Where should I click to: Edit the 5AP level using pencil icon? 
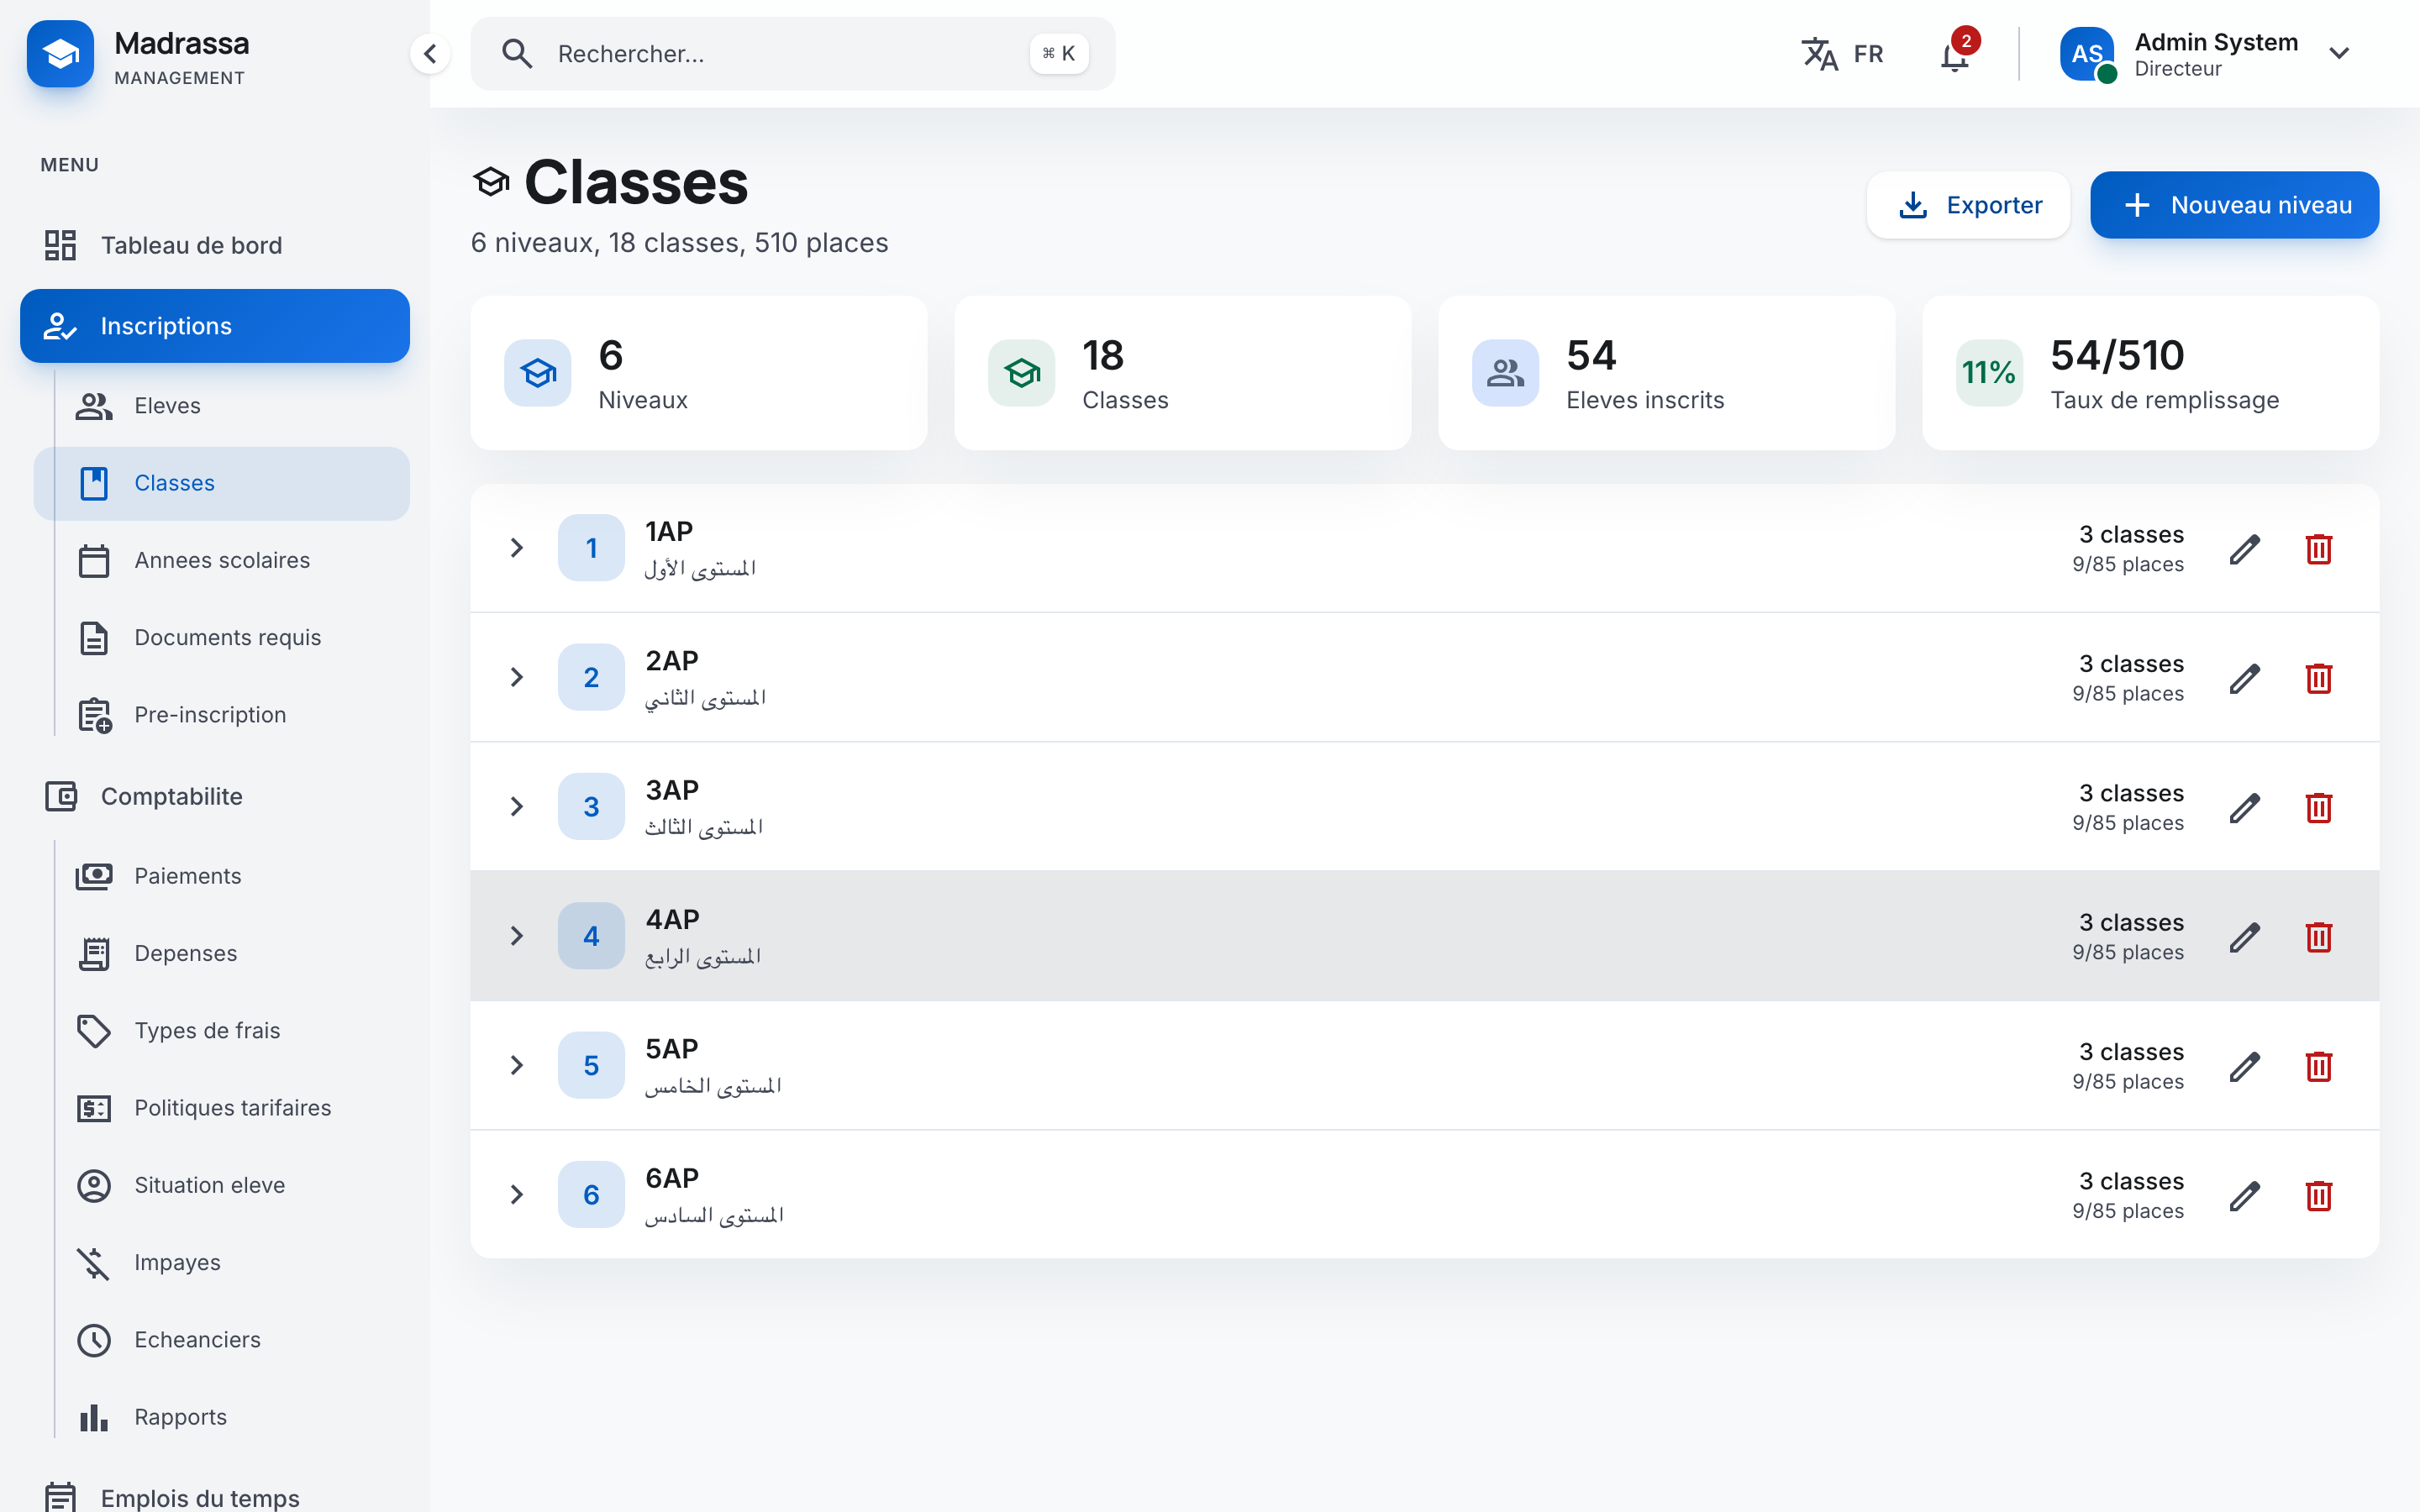(2244, 1066)
